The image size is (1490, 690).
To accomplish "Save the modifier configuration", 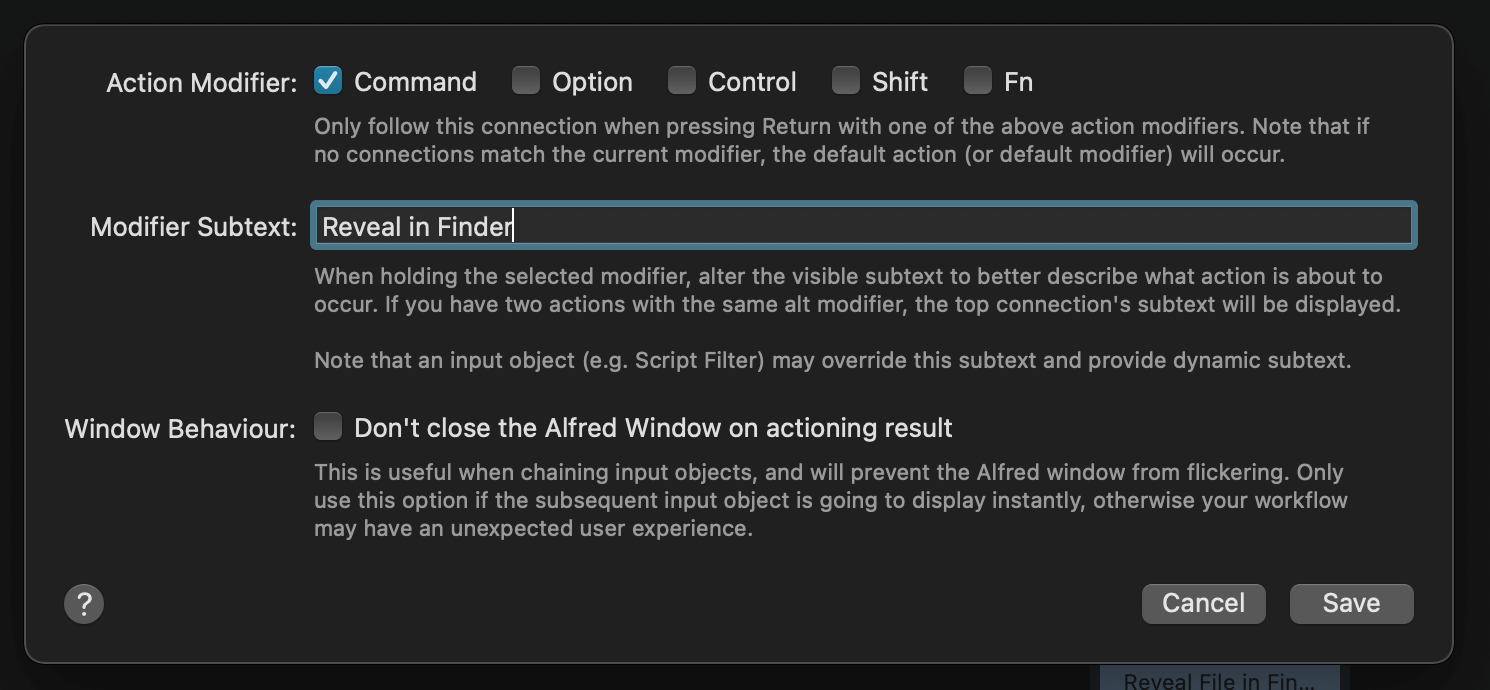I will coord(1351,603).
